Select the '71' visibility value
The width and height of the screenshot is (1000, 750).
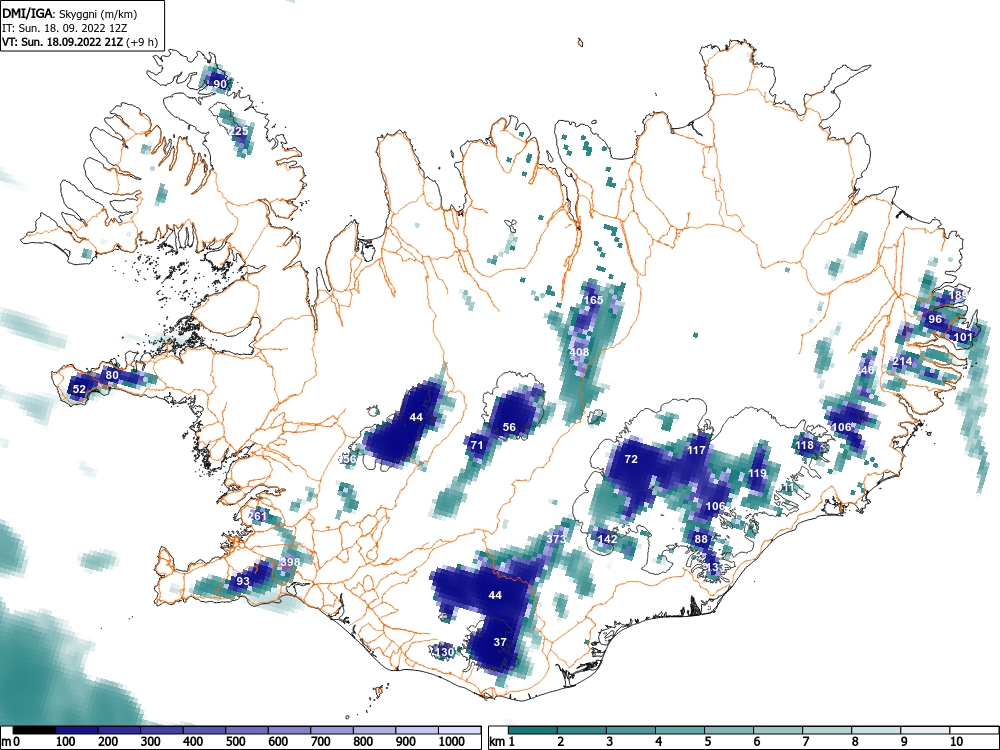[x=477, y=445]
